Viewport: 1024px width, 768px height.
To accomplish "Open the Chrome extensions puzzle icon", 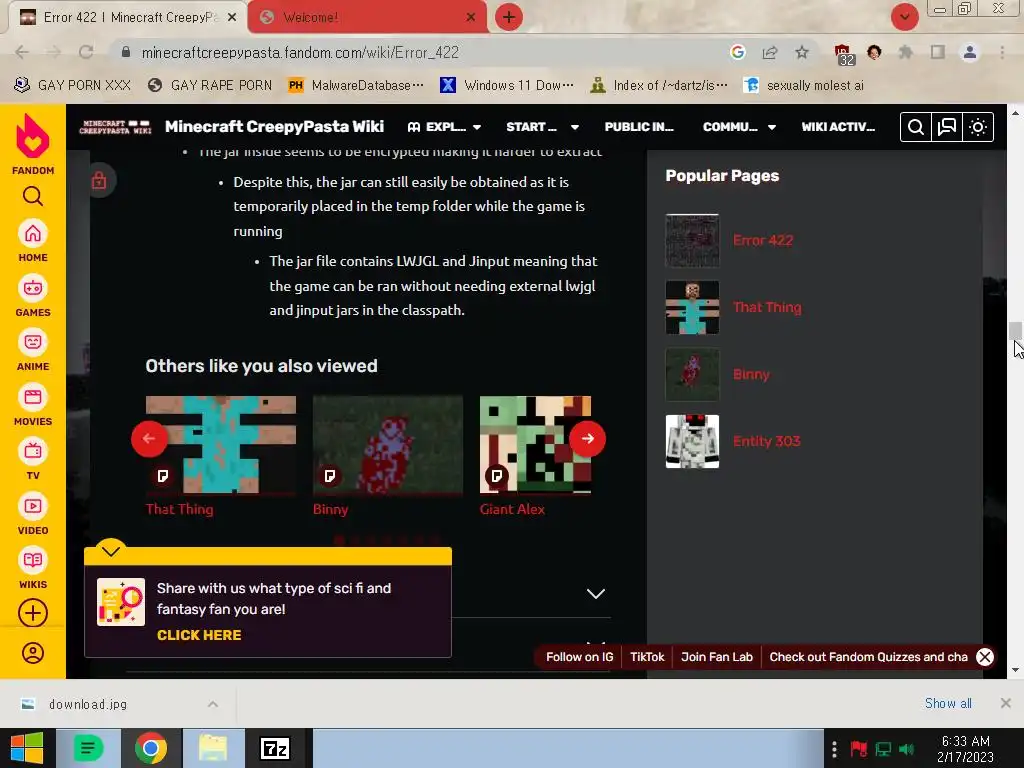I will click(x=906, y=52).
